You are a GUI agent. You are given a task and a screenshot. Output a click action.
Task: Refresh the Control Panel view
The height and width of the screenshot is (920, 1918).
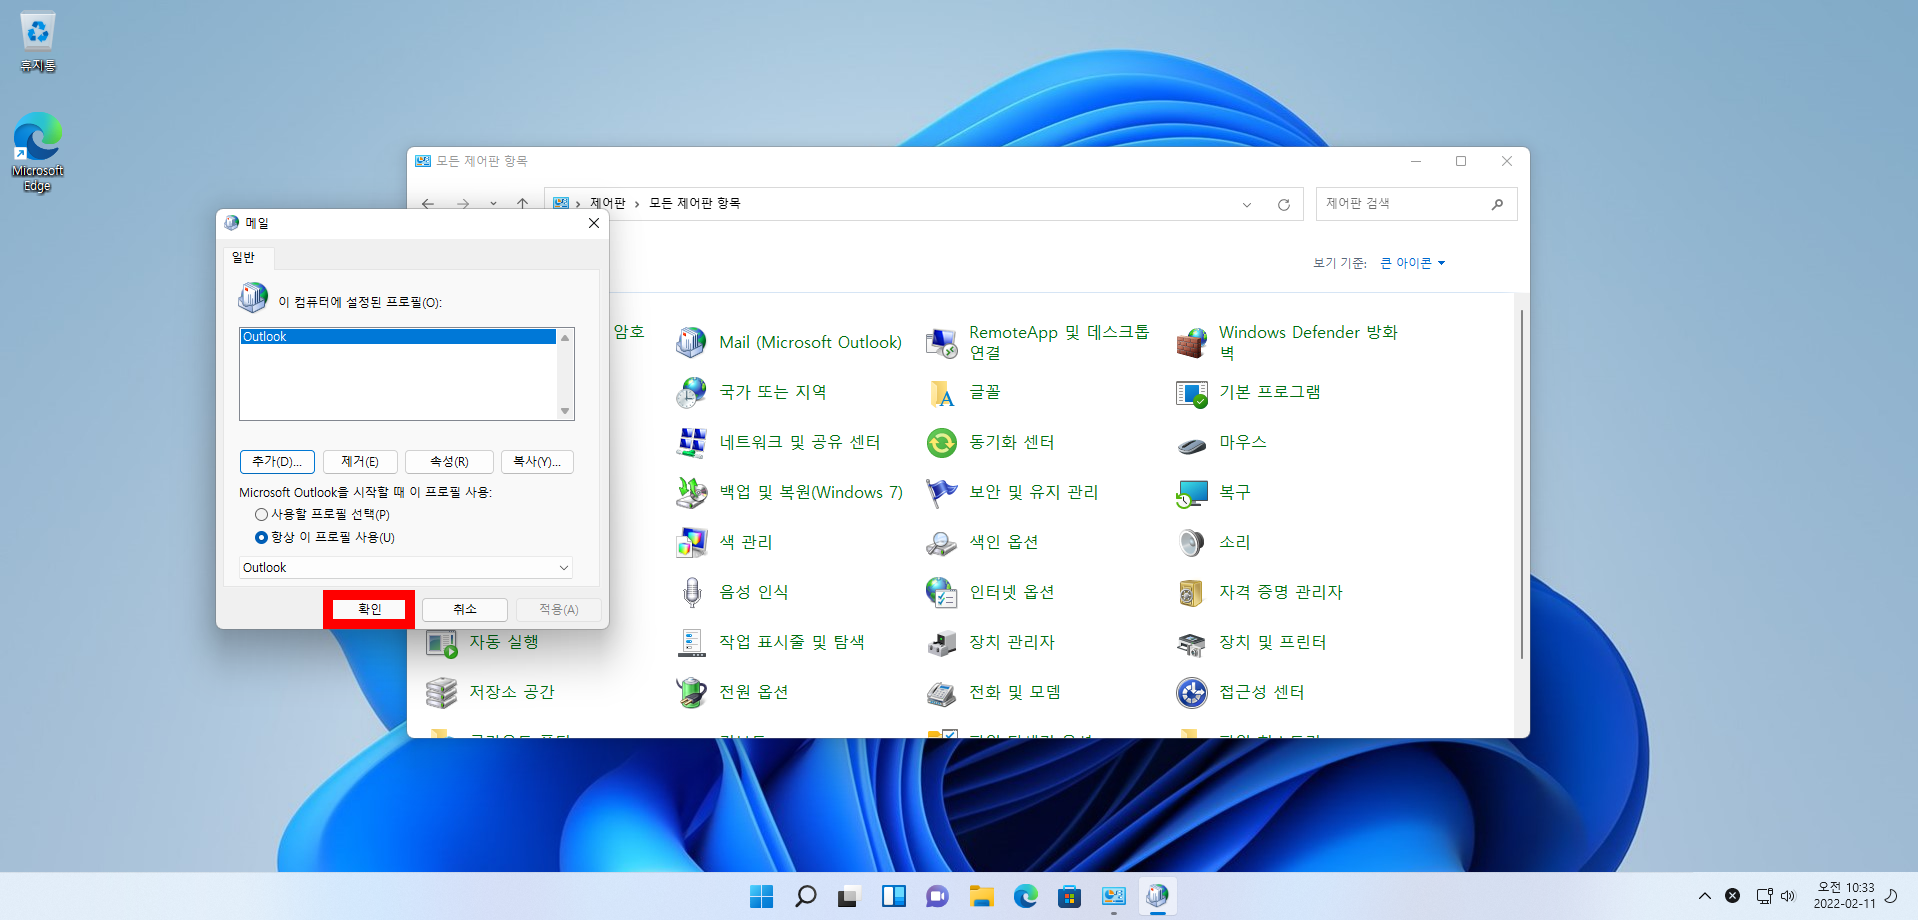[1284, 204]
